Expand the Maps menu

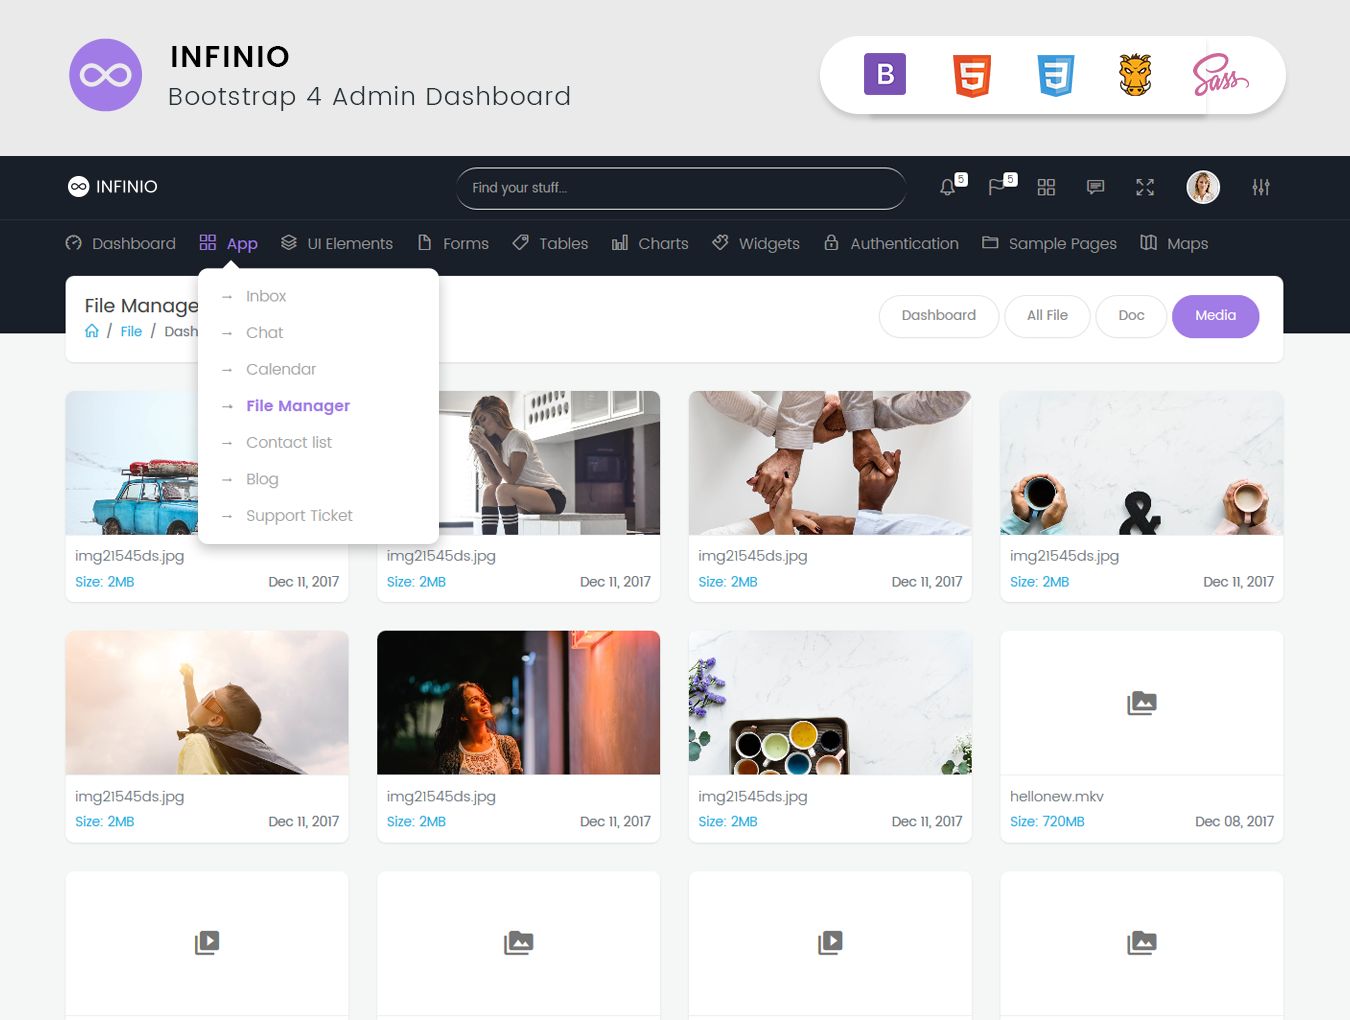(1174, 243)
